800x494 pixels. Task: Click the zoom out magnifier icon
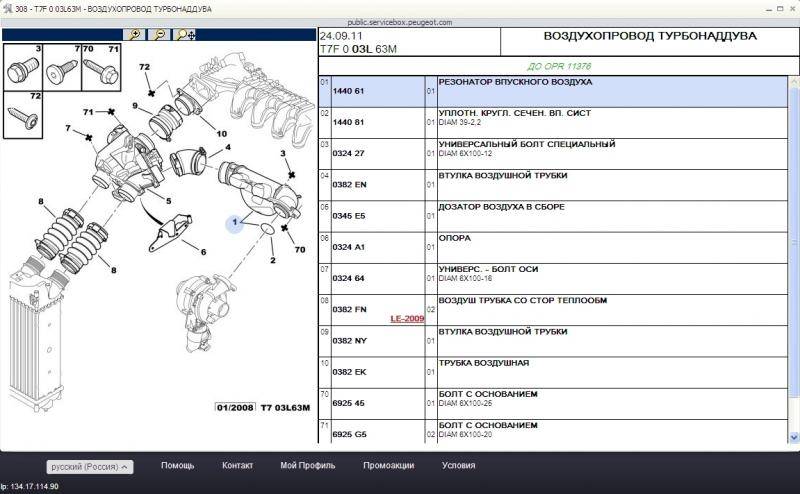159,34
